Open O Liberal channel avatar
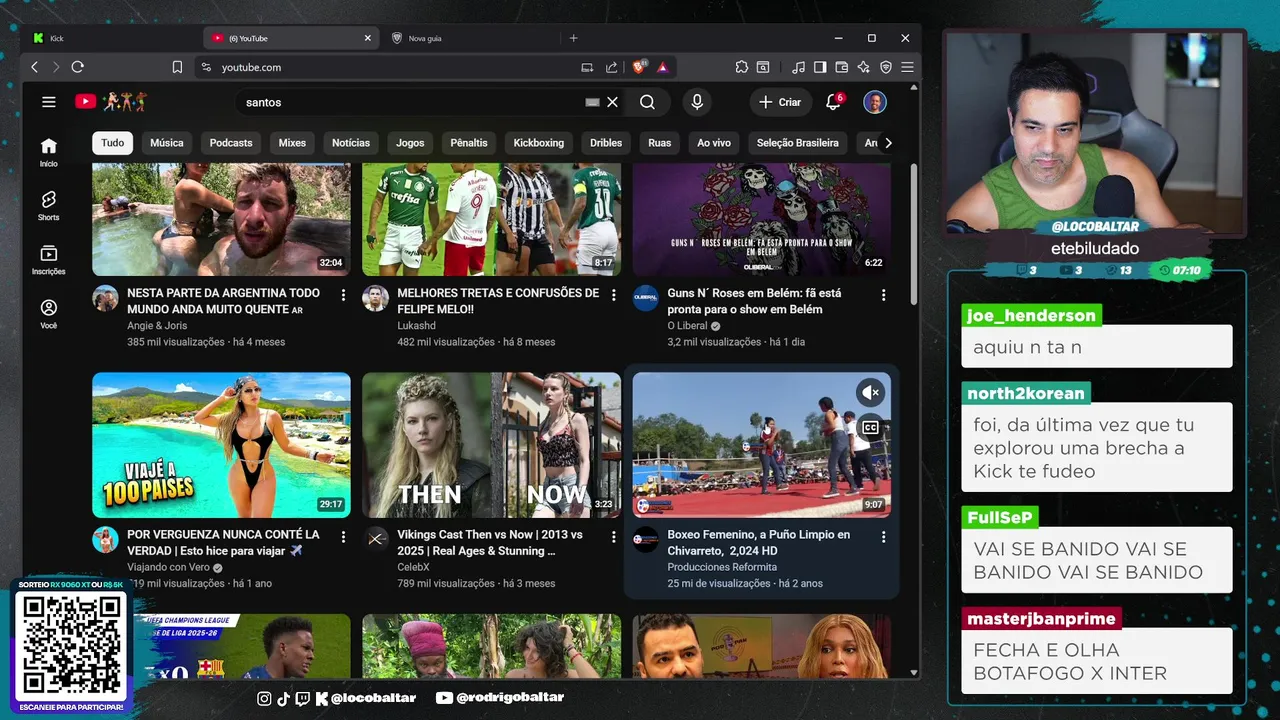This screenshot has width=1280, height=720. [645, 298]
